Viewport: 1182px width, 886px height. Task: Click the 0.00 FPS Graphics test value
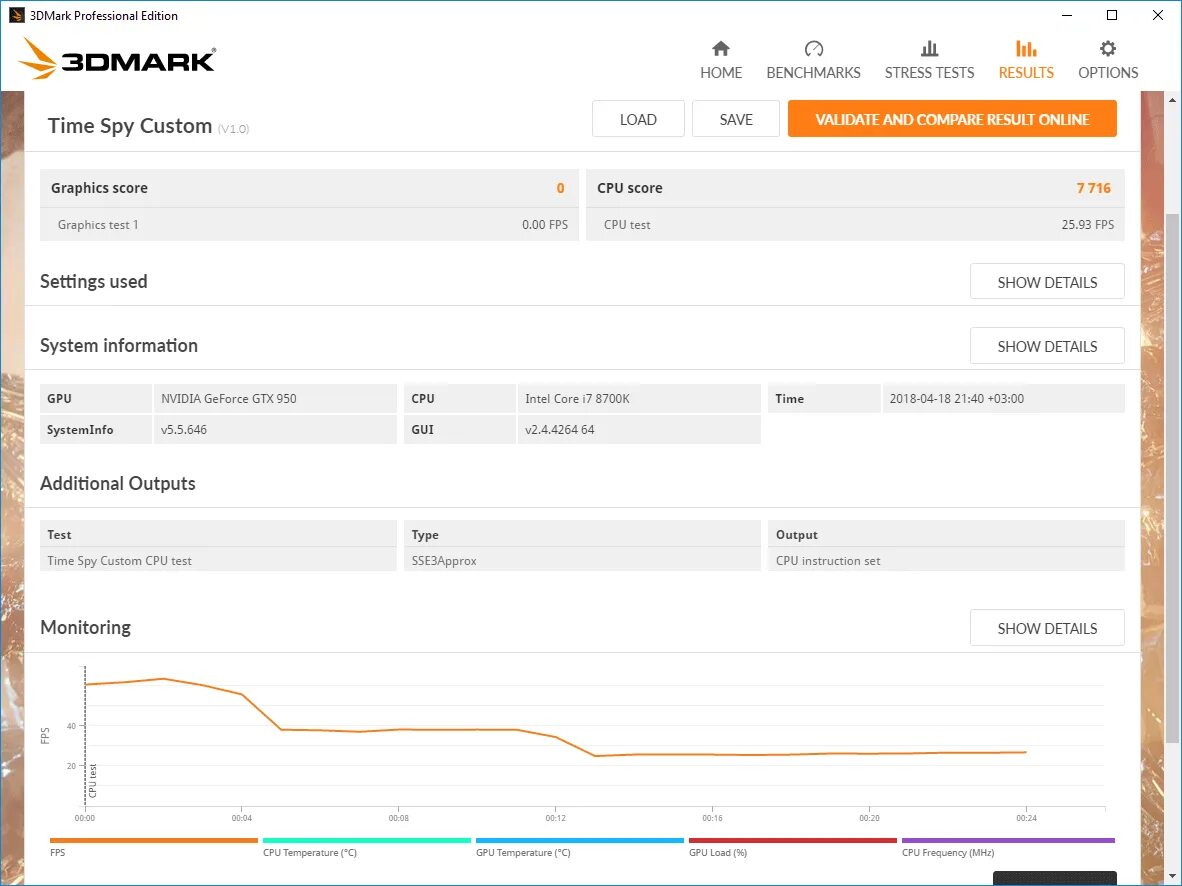(544, 225)
